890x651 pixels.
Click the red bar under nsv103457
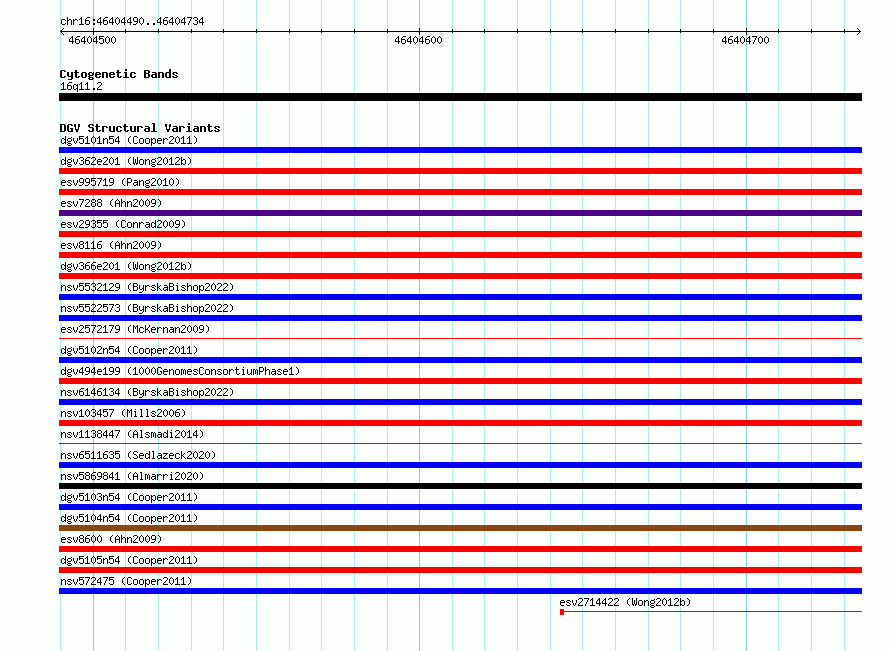pyautogui.click(x=460, y=423)
